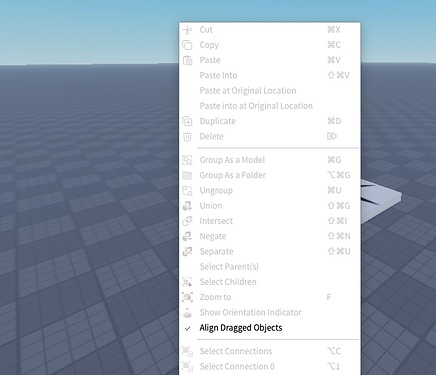
Task: Click the Intersect icon
Action: click(x=187, y=221)
